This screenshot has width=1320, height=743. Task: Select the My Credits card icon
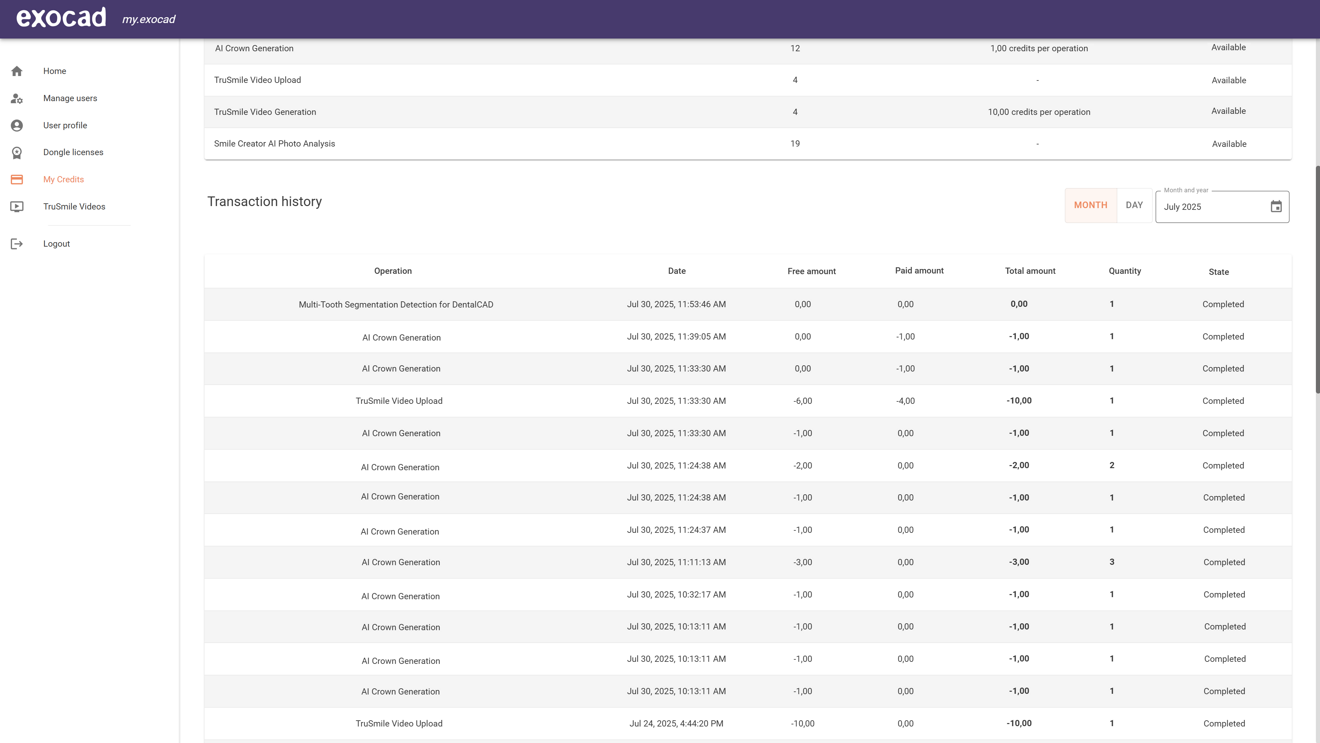pyautogui.click(x=15, y=179)
